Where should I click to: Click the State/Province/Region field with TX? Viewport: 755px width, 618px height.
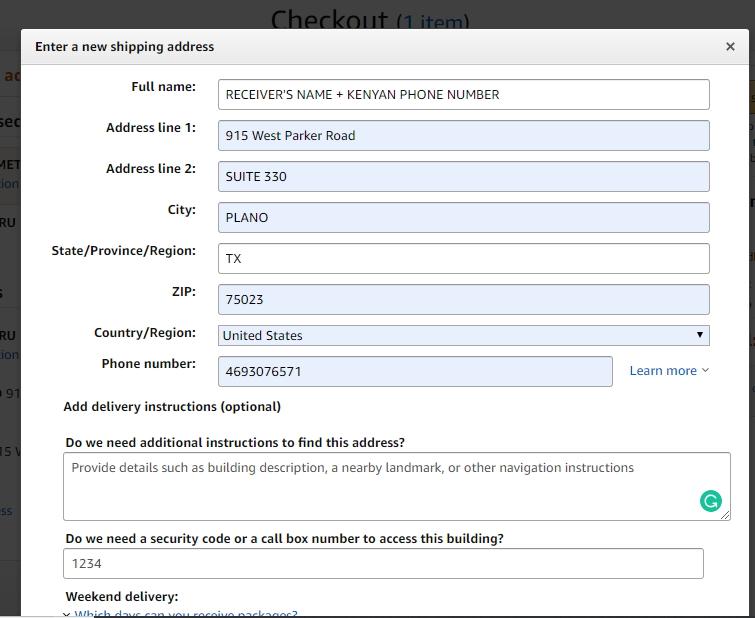tap(463, 258)
